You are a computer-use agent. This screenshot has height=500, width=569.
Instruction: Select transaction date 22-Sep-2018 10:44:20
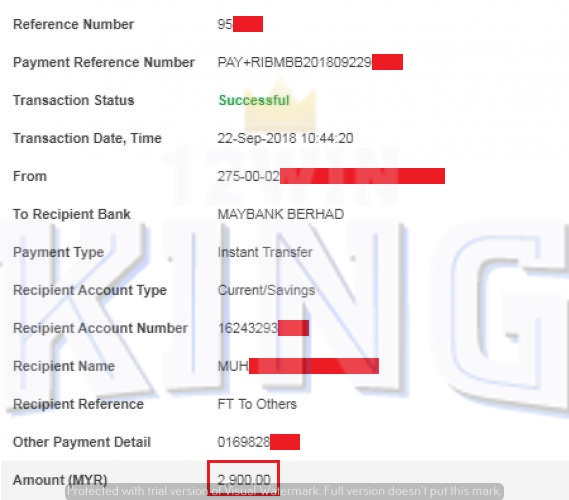coord(285,138)
